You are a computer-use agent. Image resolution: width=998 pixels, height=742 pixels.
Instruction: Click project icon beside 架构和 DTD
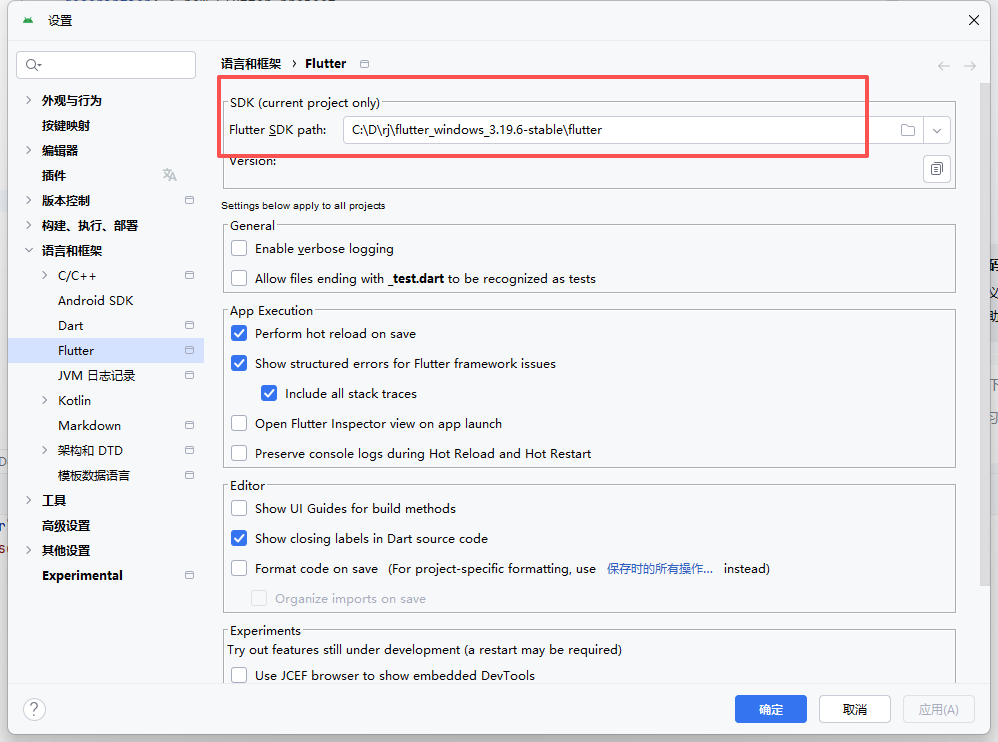point(189,450)
